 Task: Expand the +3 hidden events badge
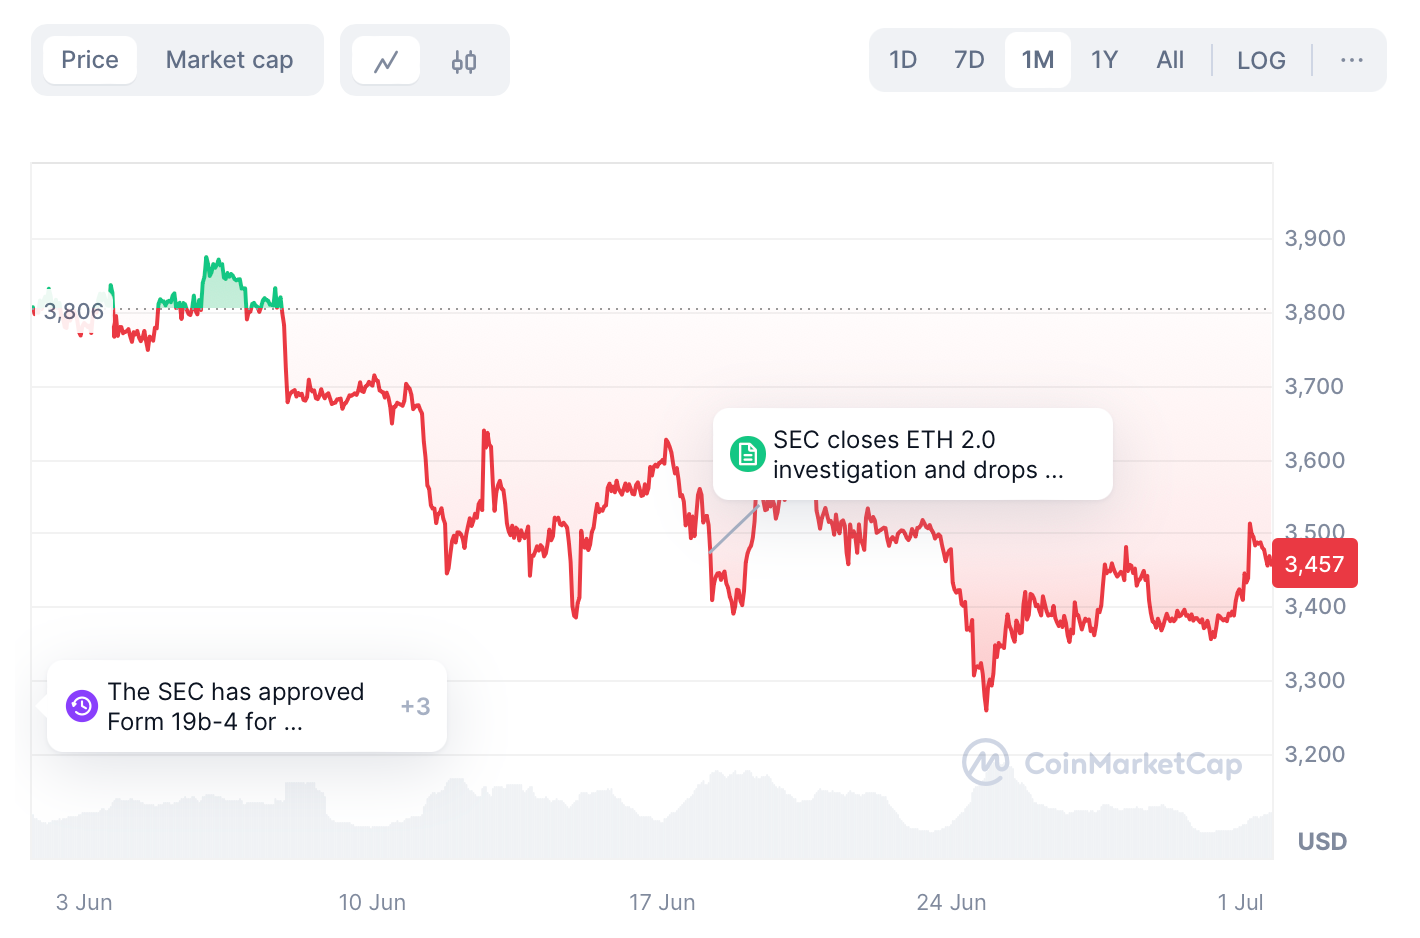[x=415, y=706]
